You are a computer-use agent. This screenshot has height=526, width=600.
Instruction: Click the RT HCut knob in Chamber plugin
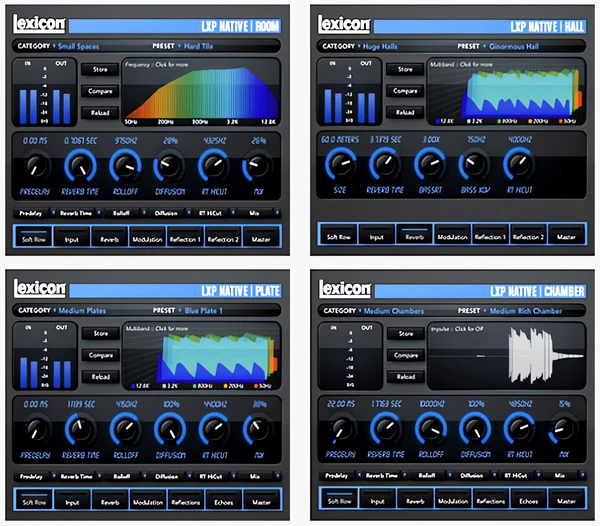click(519, 428)
